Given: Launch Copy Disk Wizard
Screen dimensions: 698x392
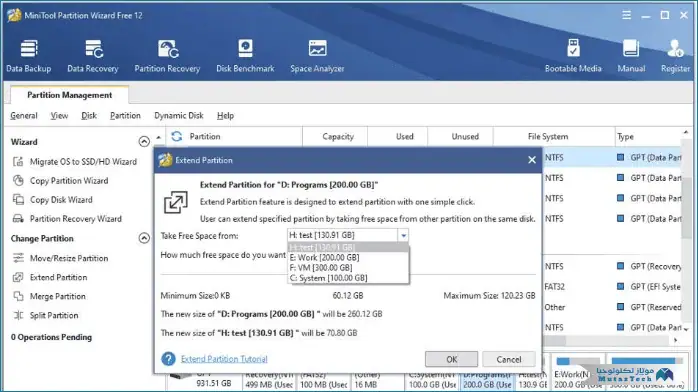Looking at the screenshot, I should (x=53, y=200).
